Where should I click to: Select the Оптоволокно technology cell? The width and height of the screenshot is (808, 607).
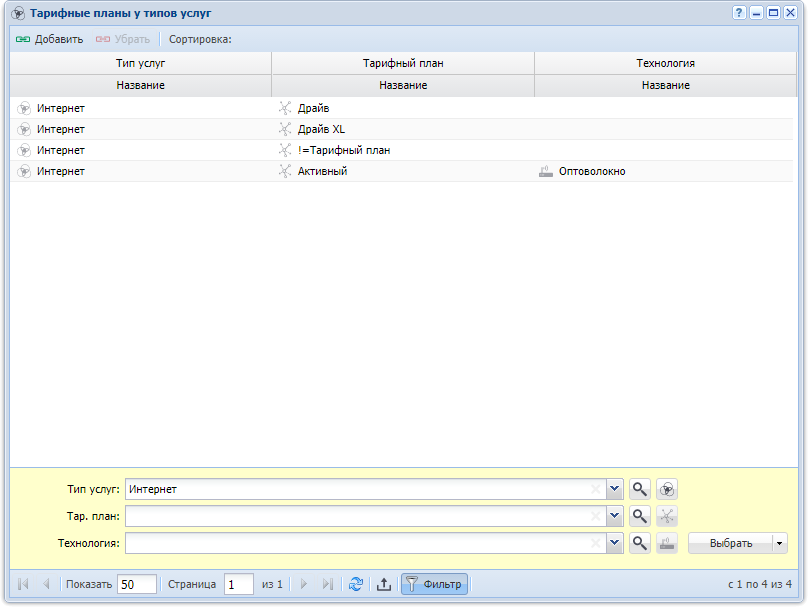[x=664, y=171]
